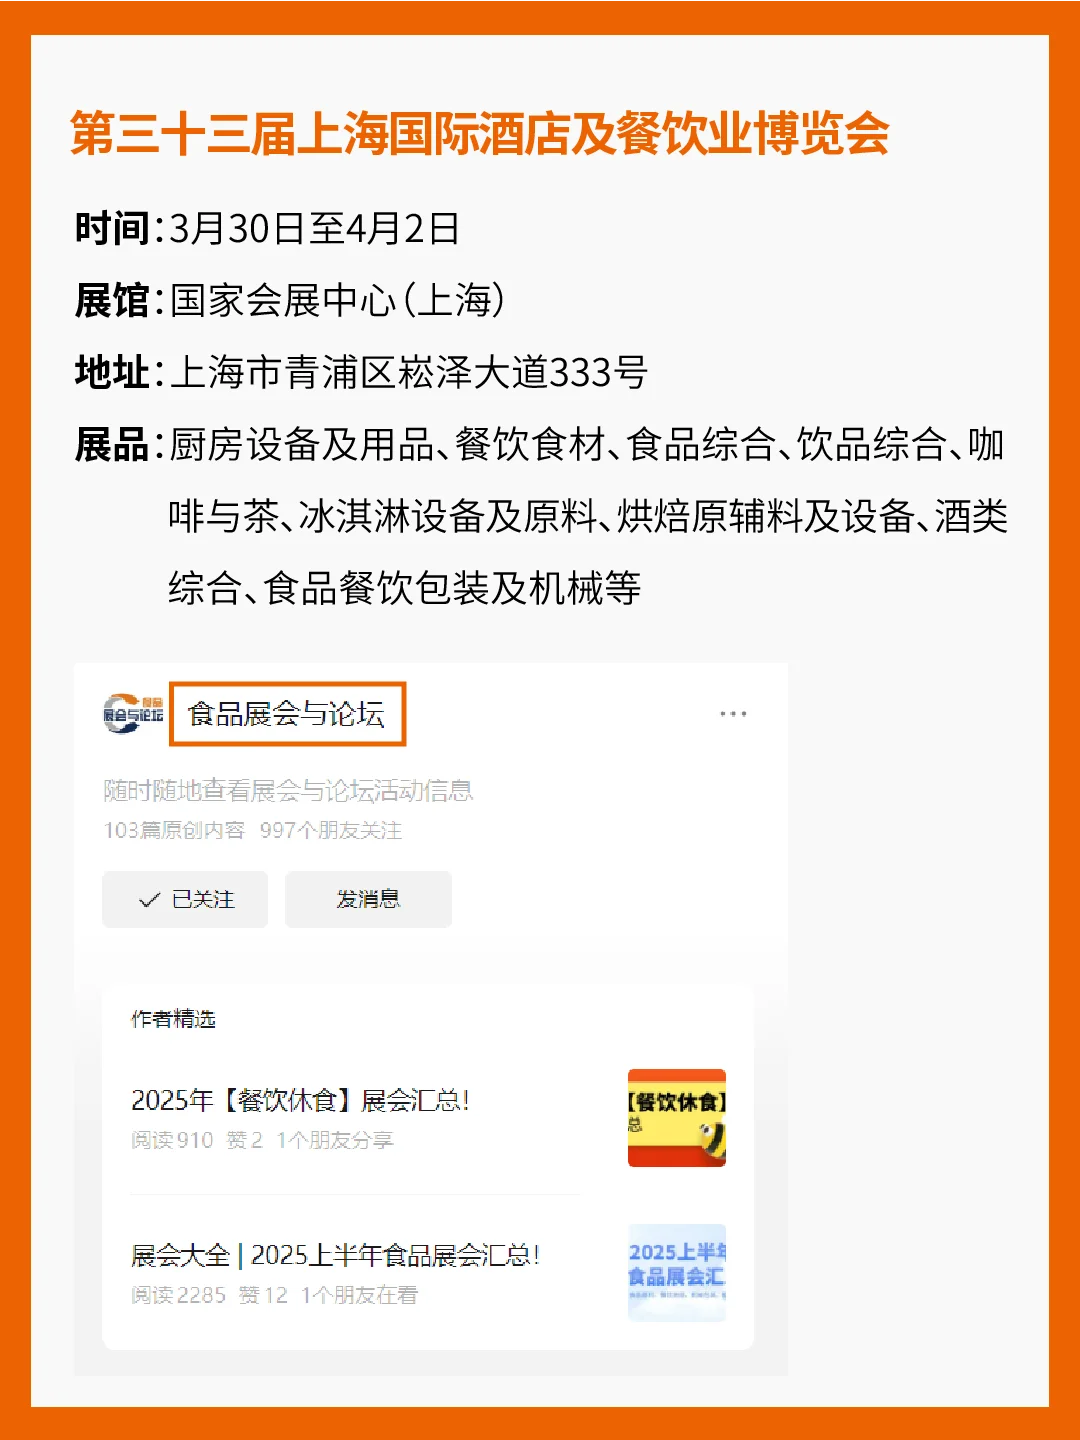Click the 作者精选 section heading
This screenshot has width=1080, height=1440.
173,1019
